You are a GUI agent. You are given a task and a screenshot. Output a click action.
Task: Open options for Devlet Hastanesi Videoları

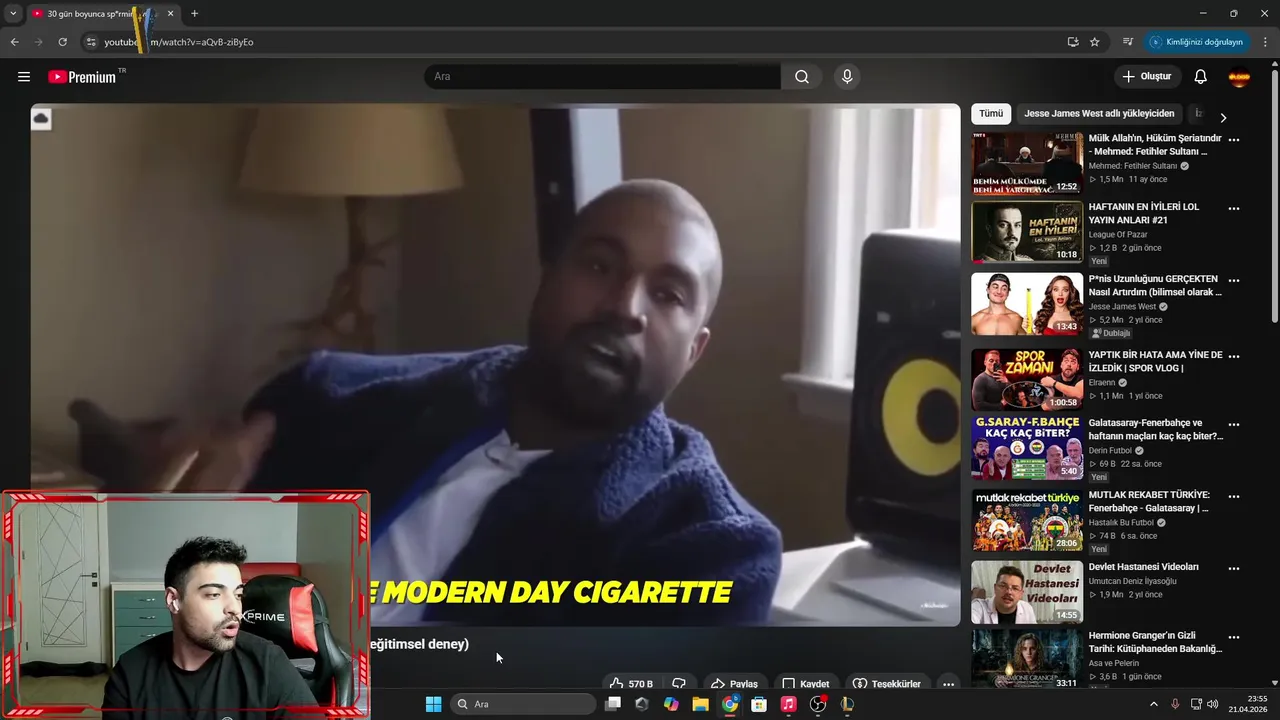(x=1233, y=569)
